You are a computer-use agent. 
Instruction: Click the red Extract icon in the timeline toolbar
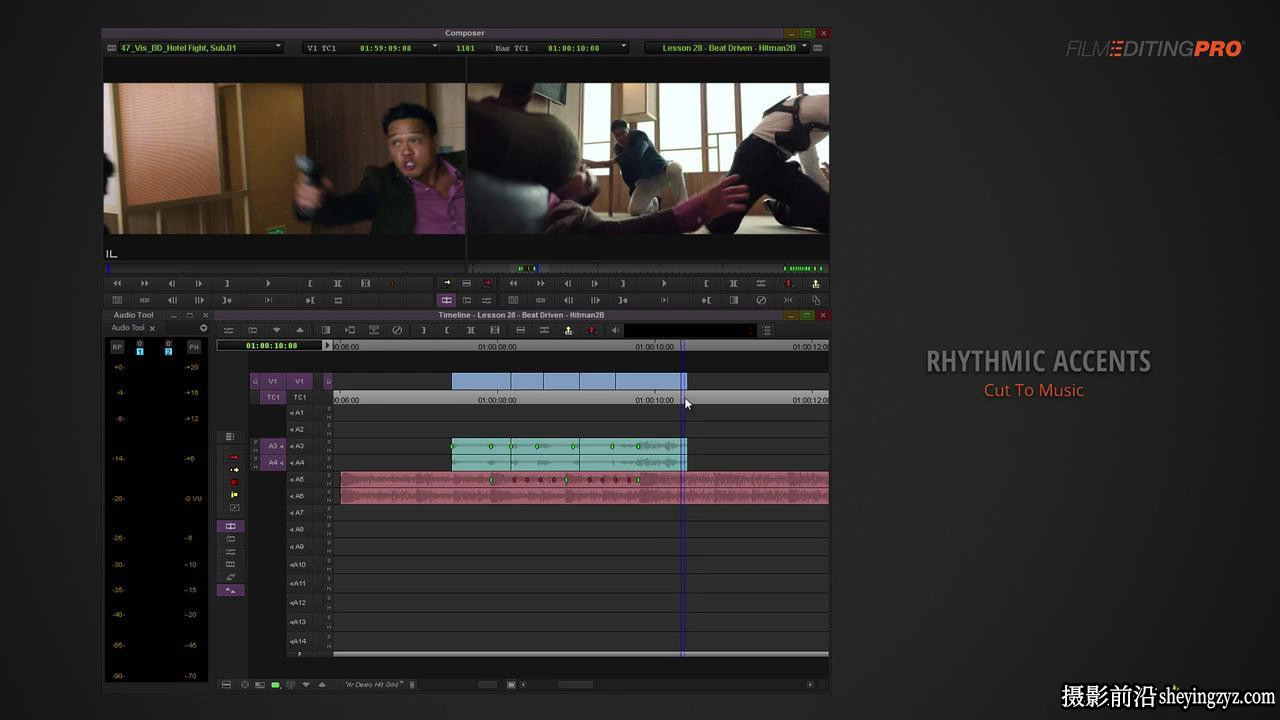pos(591,330)
